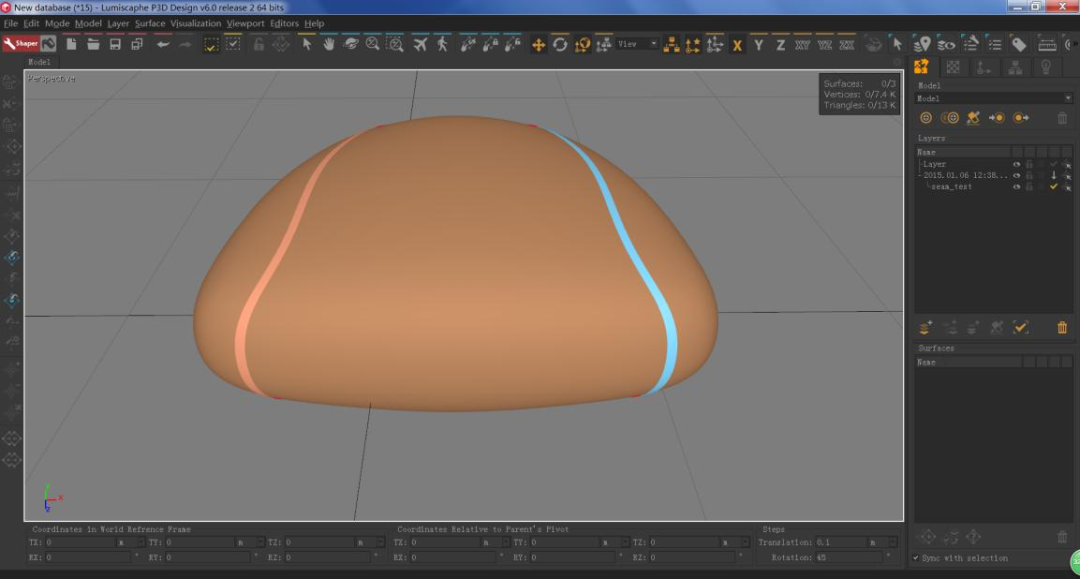The image size is (1080, 579).
Task: Hide the seam_test layer with eye icon
Action: click(1017, 187)
